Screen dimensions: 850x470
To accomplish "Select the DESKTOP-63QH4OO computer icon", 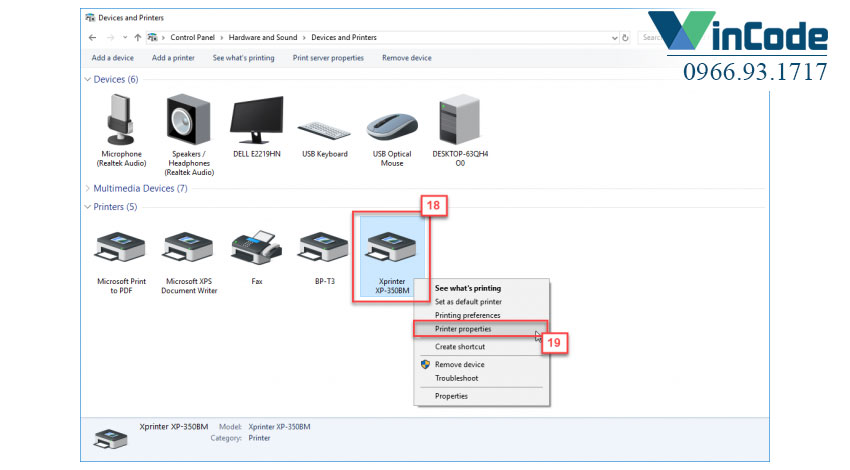I will pyautogui.click(x=460, y=120).
